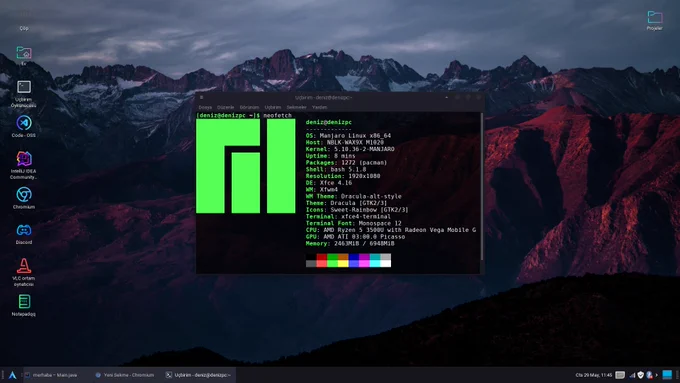Open the Uçbirim menu in terminal
Screen dimensions: 680x383
[x=273, y=107]
